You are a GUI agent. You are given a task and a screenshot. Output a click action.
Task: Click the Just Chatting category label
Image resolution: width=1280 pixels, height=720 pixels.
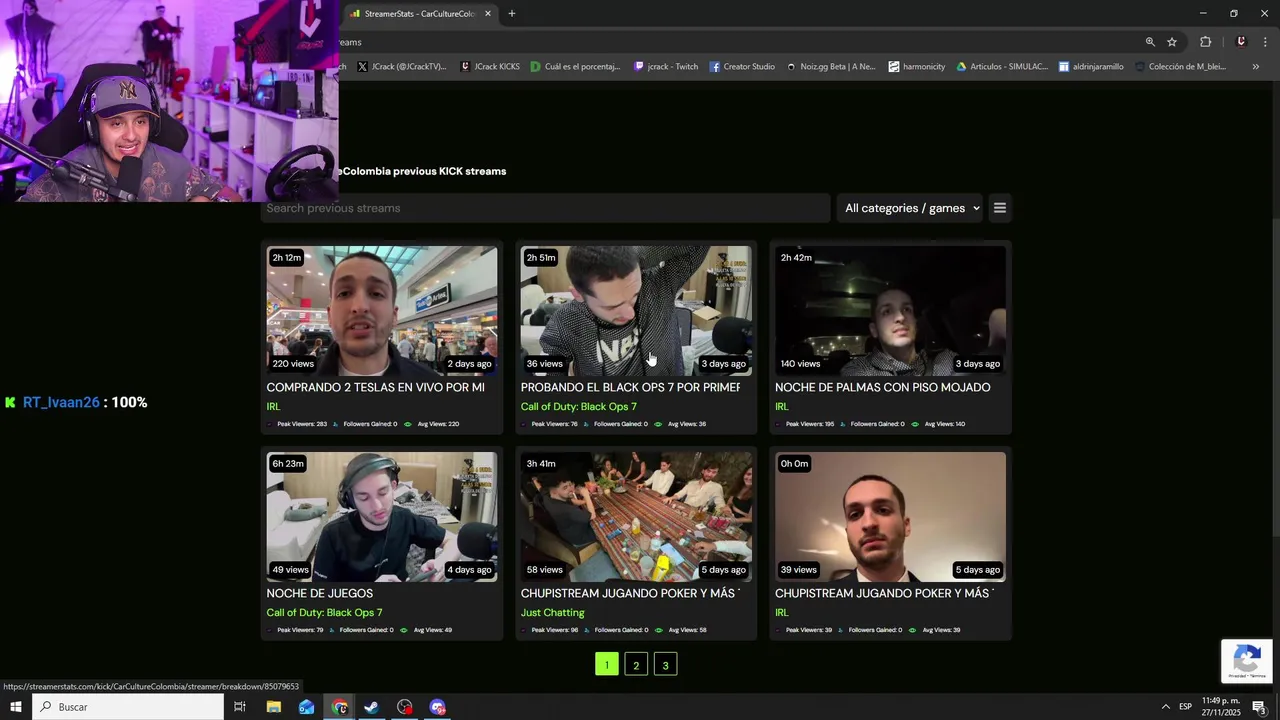tap(552, 613)
